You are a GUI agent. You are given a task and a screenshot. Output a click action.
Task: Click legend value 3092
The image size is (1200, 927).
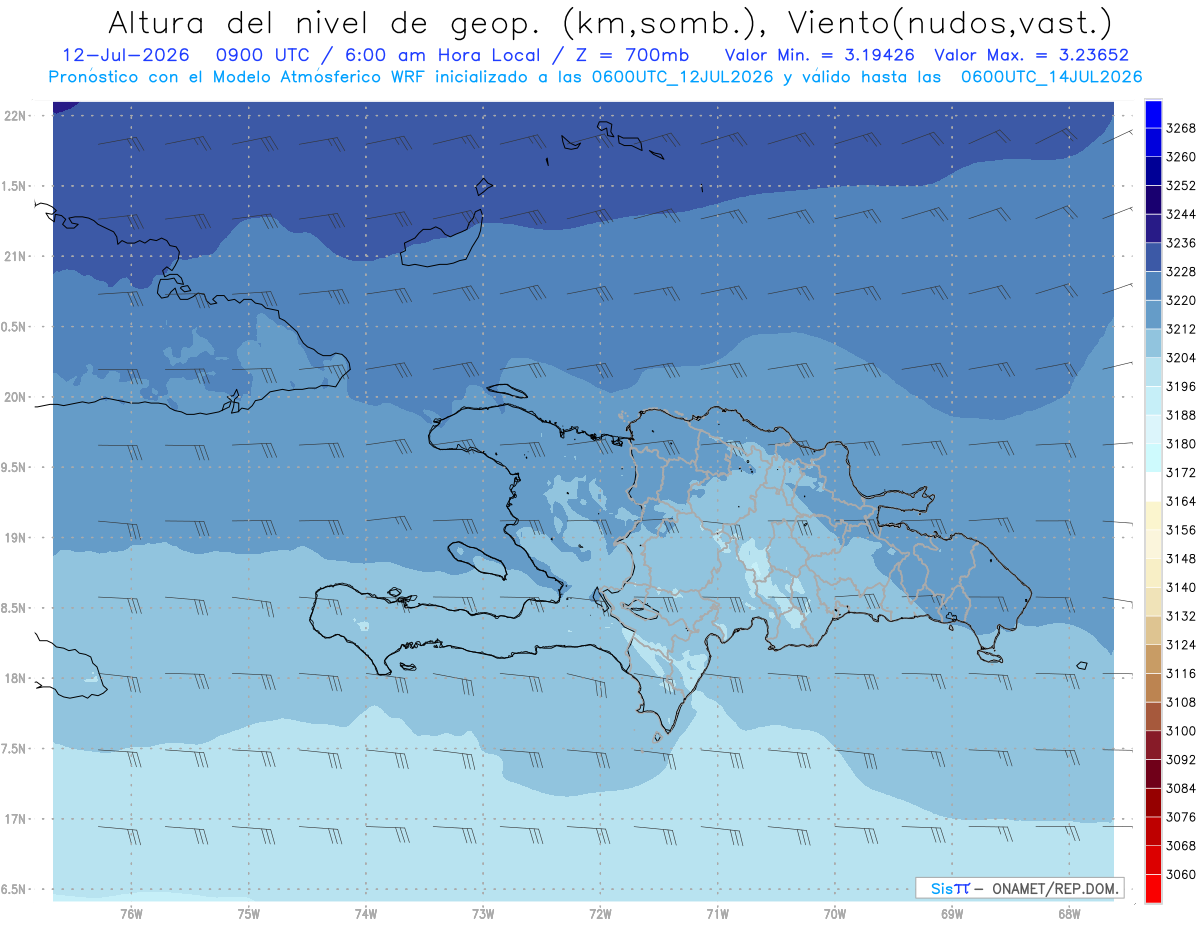point(1181,760)
